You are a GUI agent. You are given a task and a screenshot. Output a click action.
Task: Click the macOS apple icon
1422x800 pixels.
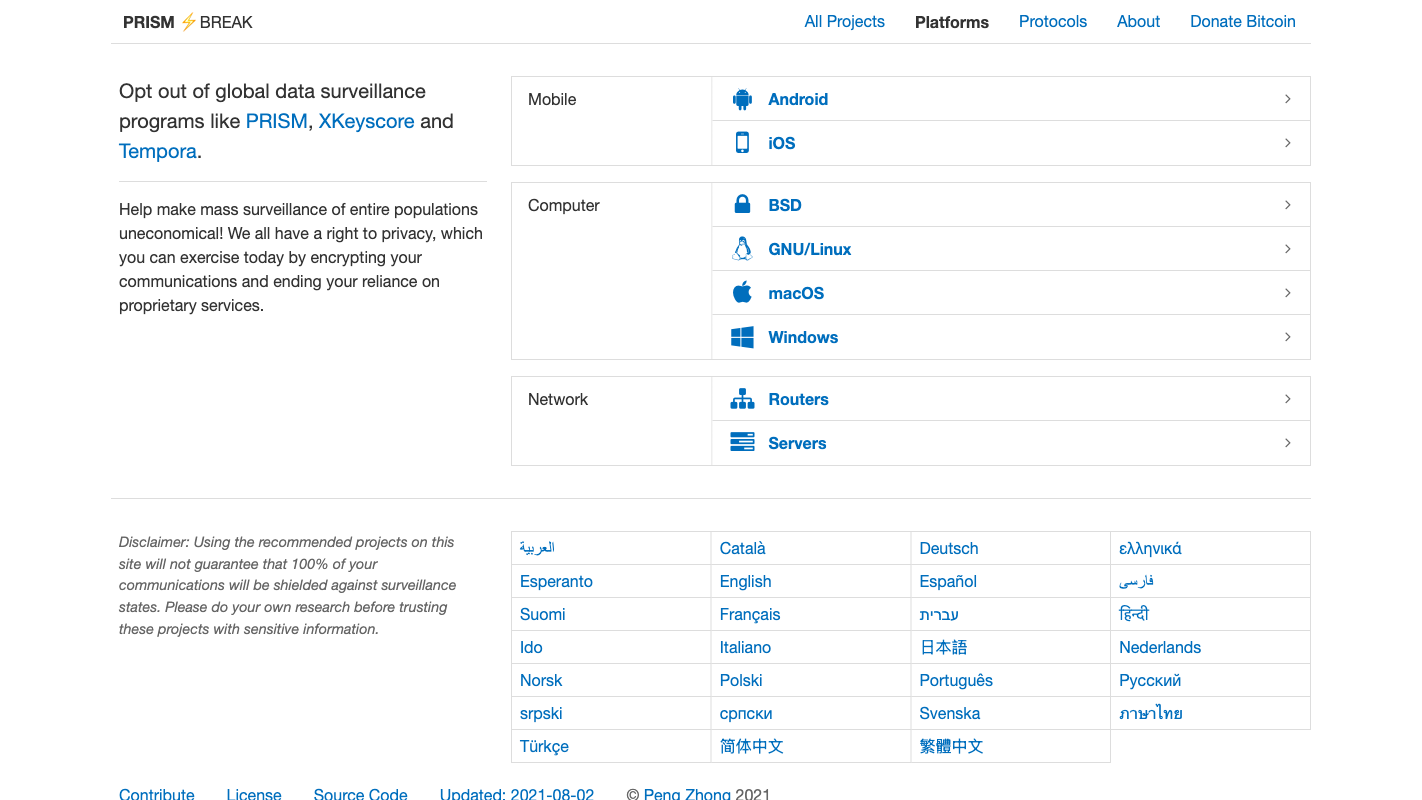[x=742, y=292]
